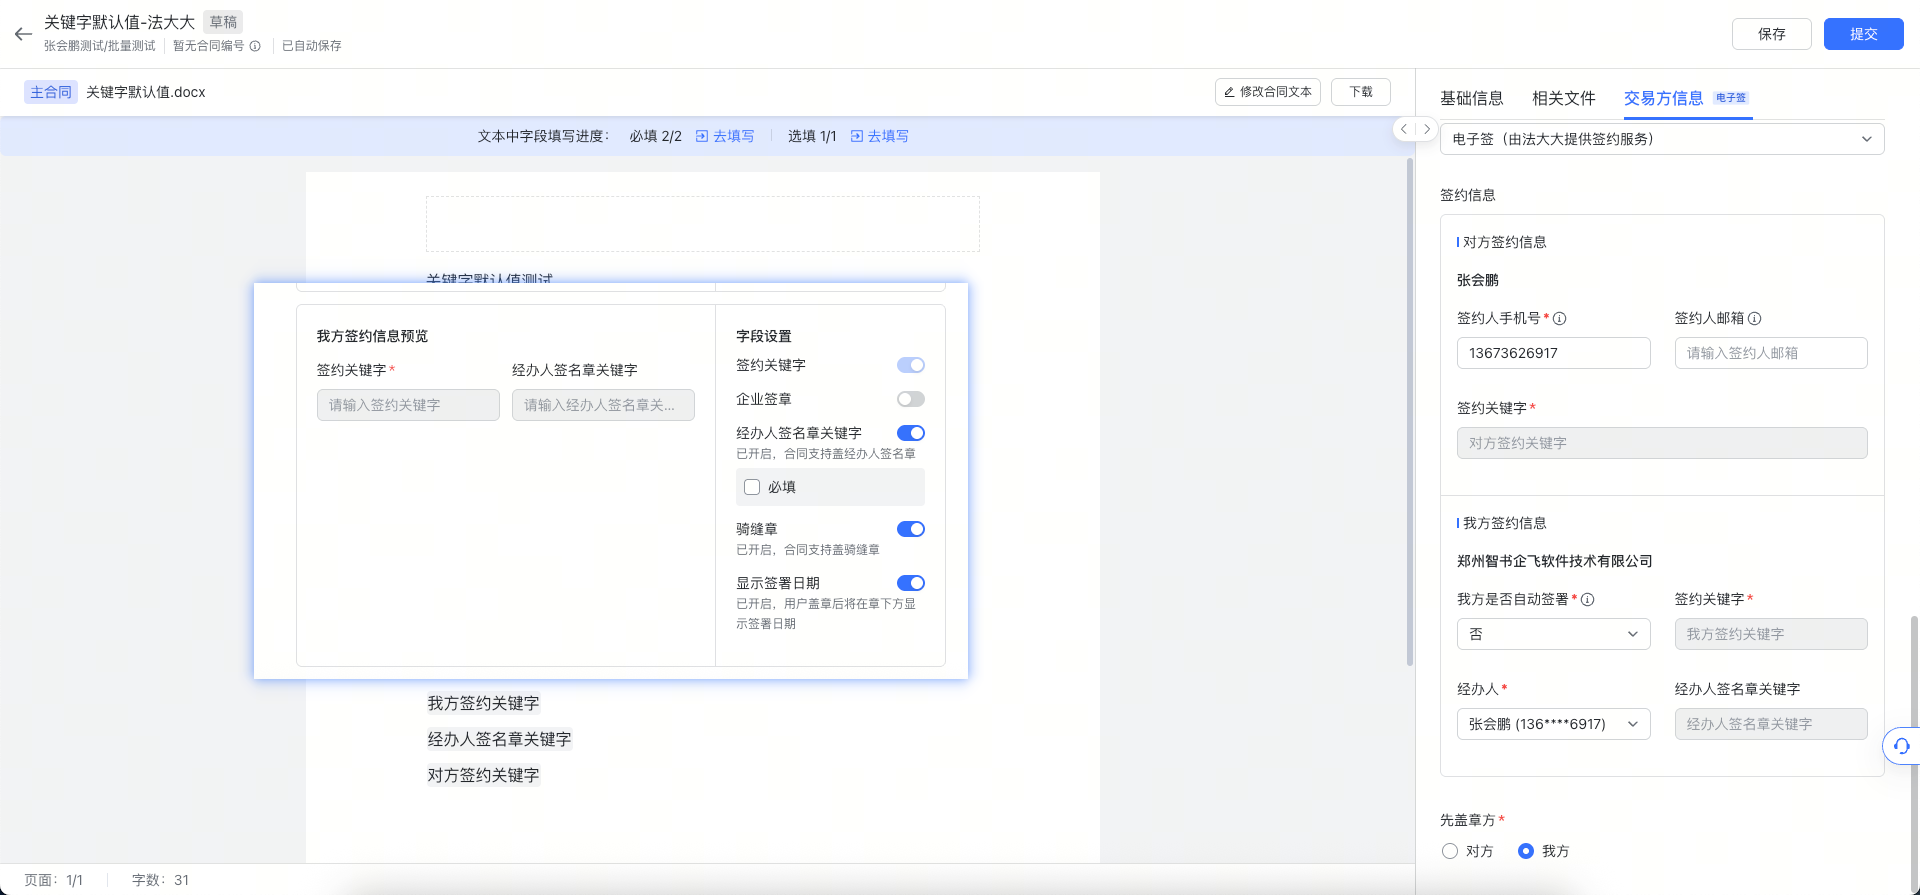Click info icon beside 签约人手机号

(x=1559, y=318)
